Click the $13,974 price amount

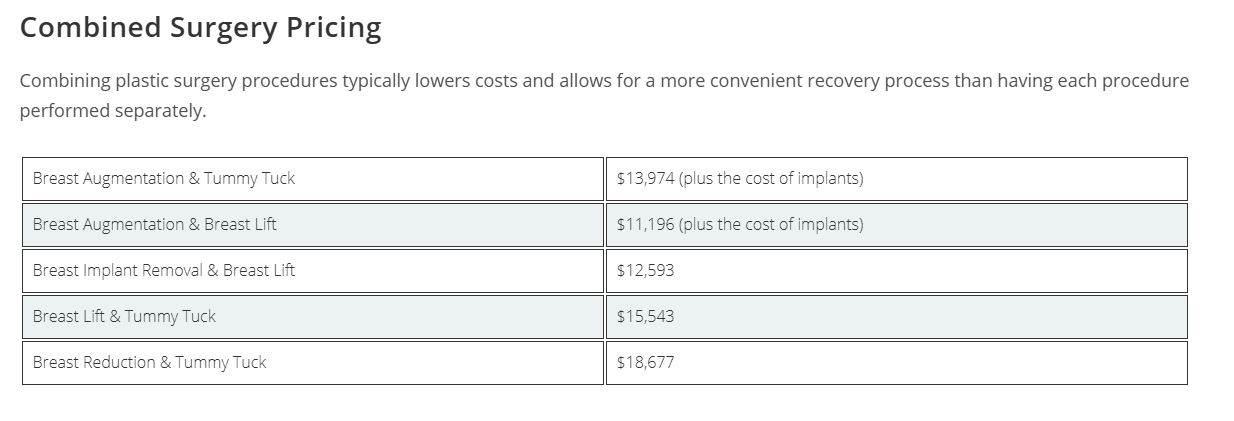pos(645,179)
